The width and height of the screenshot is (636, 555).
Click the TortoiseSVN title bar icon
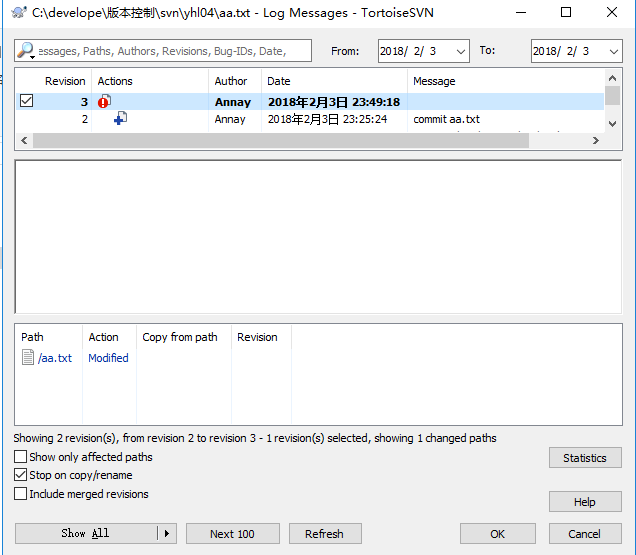[x=19, y=13]
